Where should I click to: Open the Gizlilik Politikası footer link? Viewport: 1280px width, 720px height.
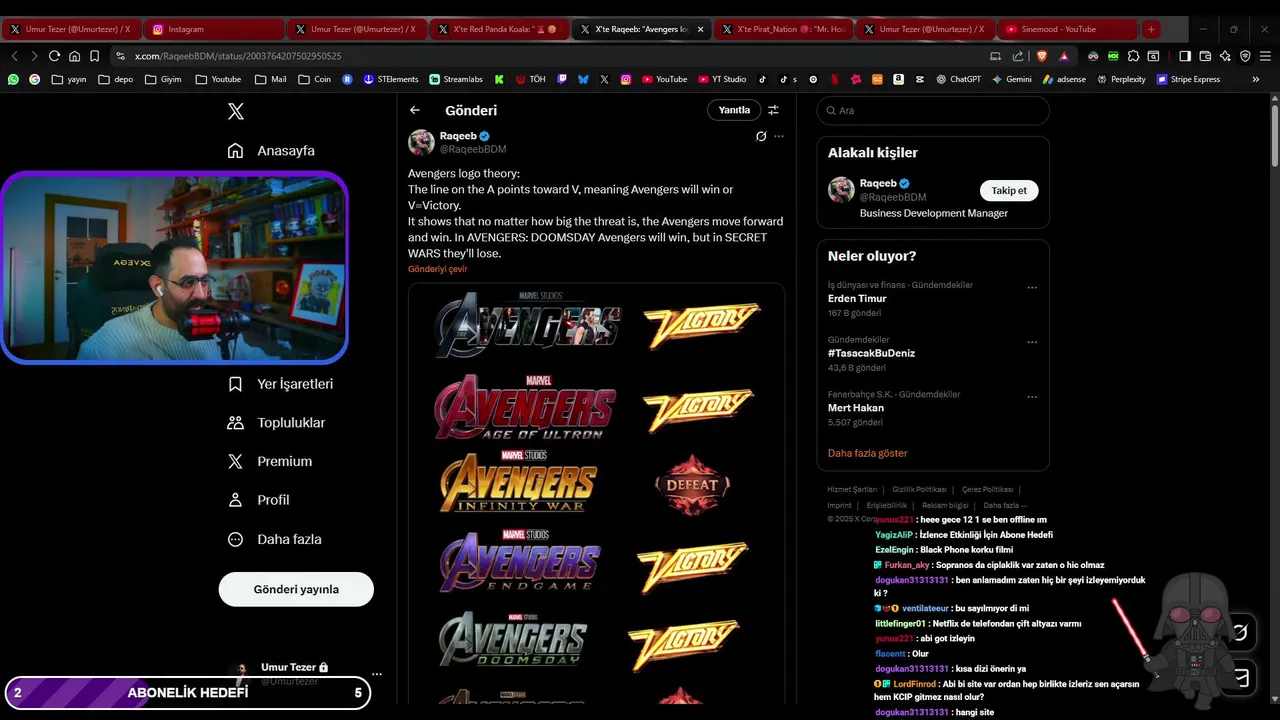coord(919,490)
